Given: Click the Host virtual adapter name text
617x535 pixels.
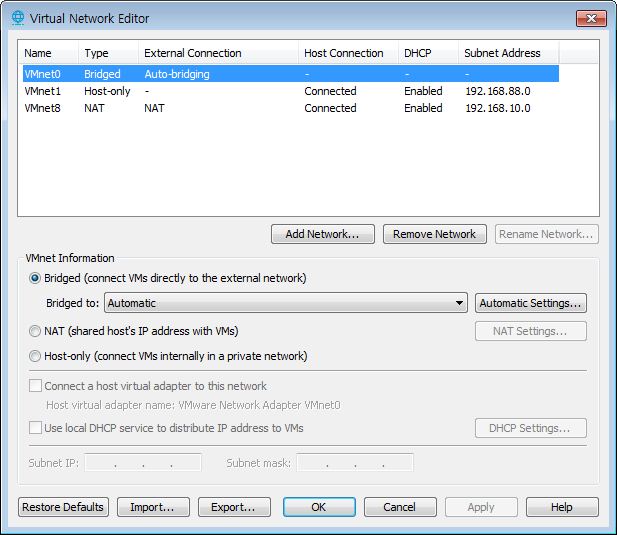Looking at the screenshot, I should [x=193, y=405].
